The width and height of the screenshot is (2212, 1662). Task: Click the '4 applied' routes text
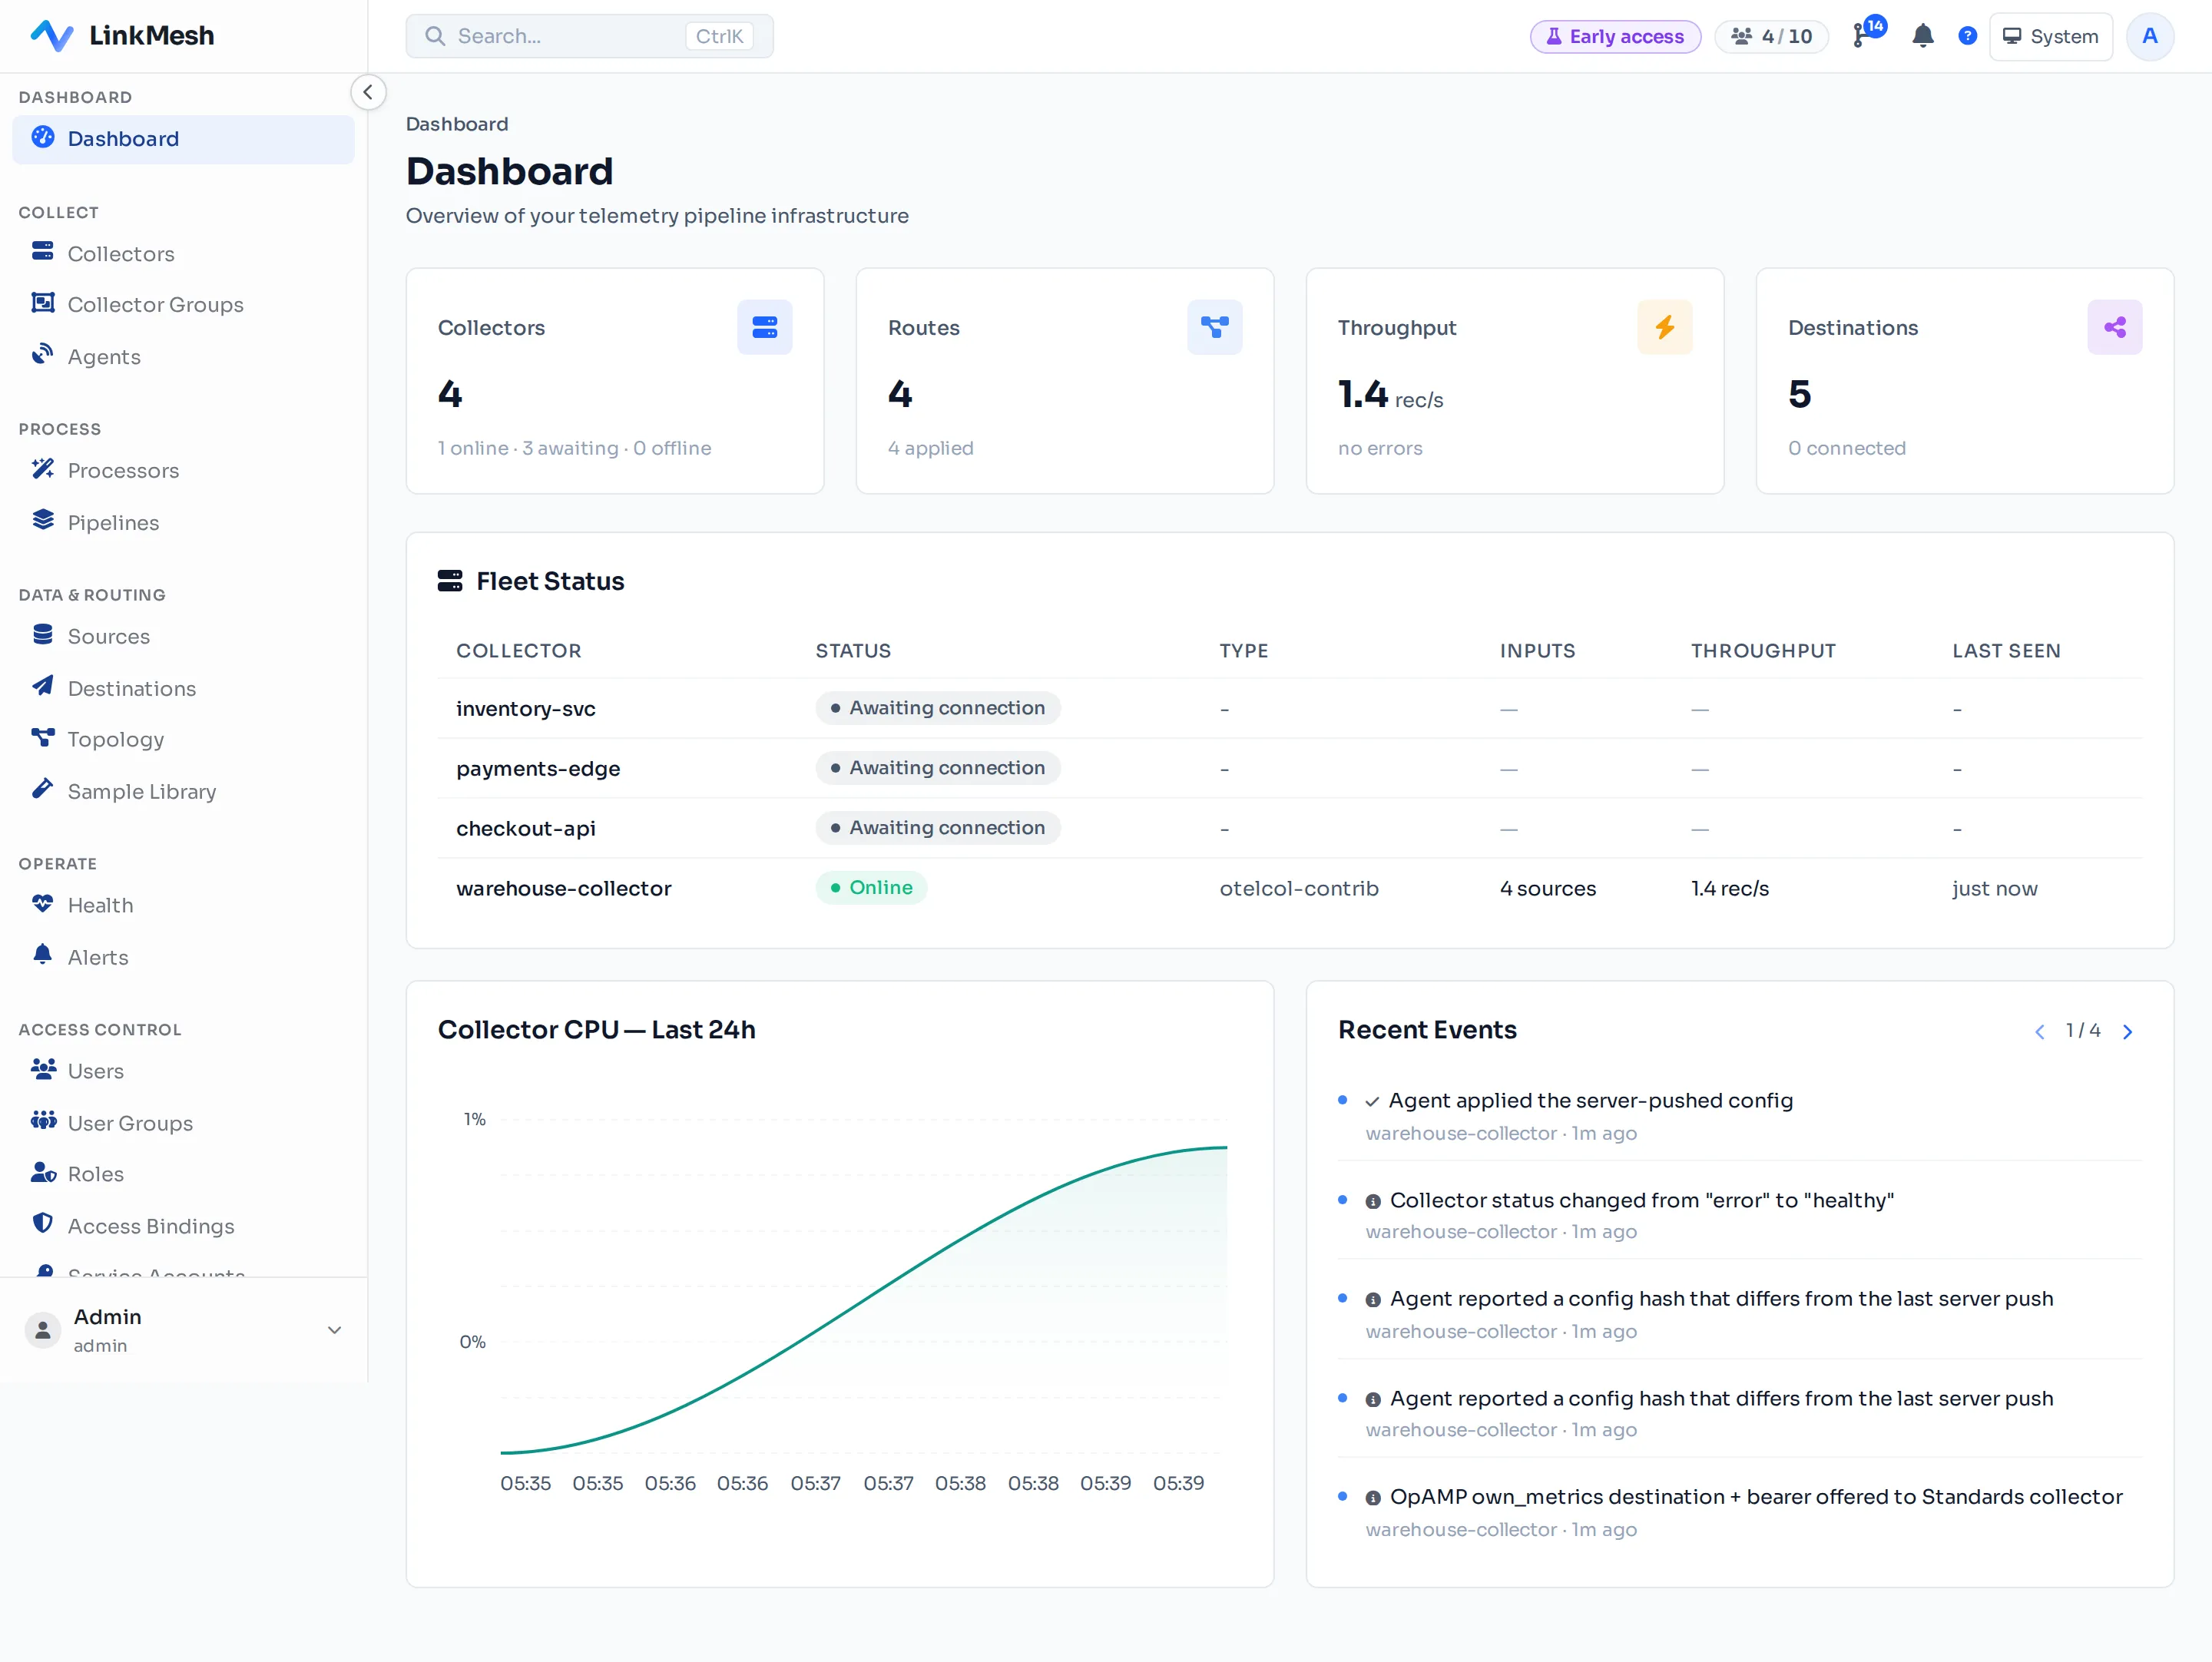click(931, 448)
